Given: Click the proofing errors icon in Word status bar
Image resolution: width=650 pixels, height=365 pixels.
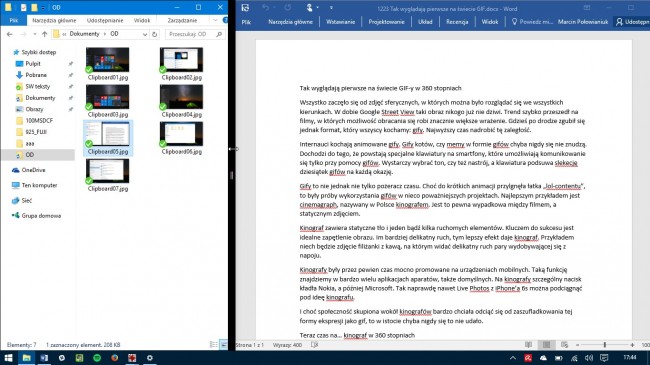Looking at the screenshot, I should coord(315,345).
